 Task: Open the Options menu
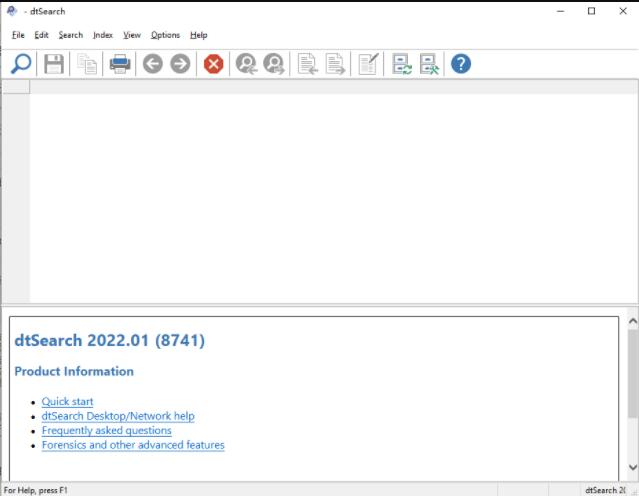click(165, 35)
